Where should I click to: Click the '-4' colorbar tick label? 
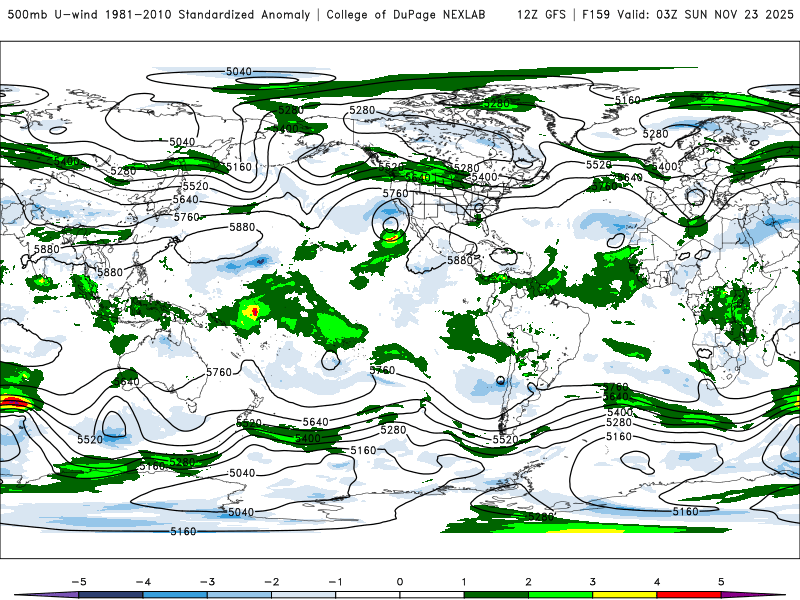click(x=143, y=582)
